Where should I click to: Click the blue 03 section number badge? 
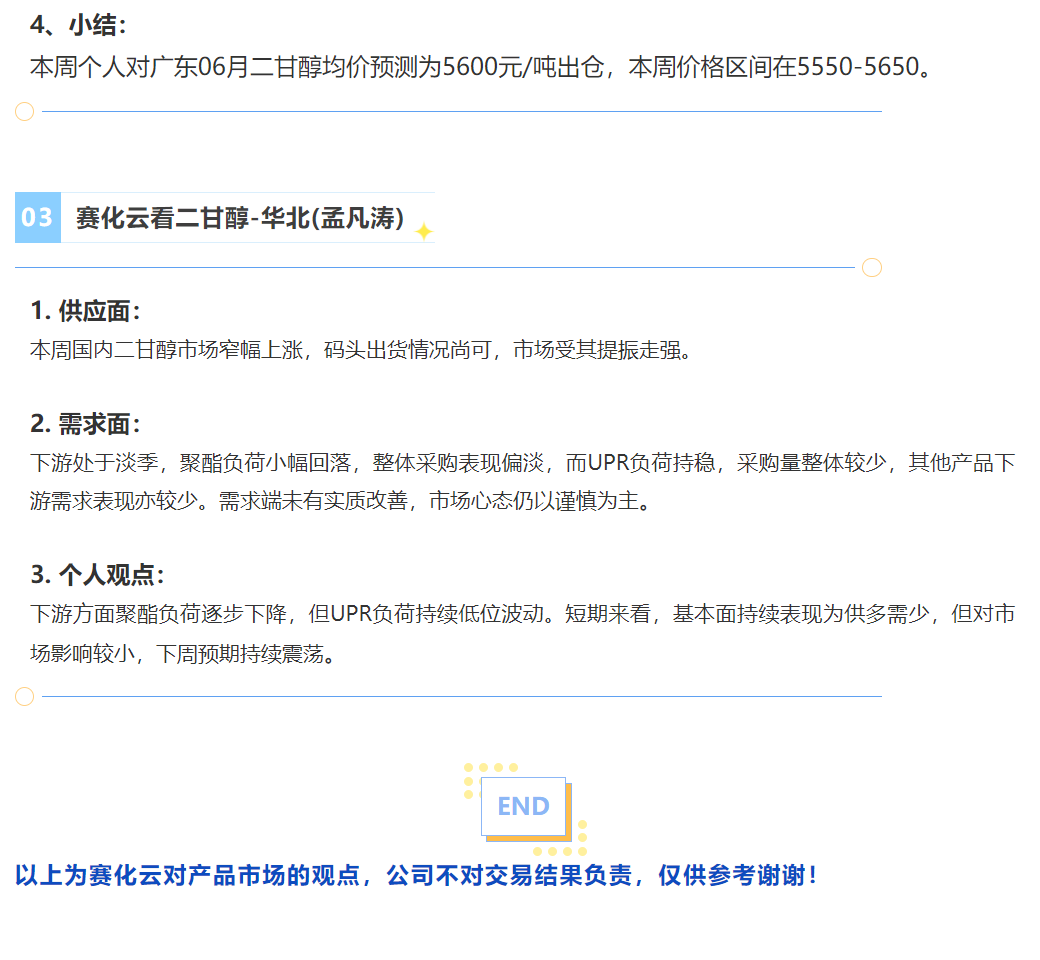pos(38,218)
